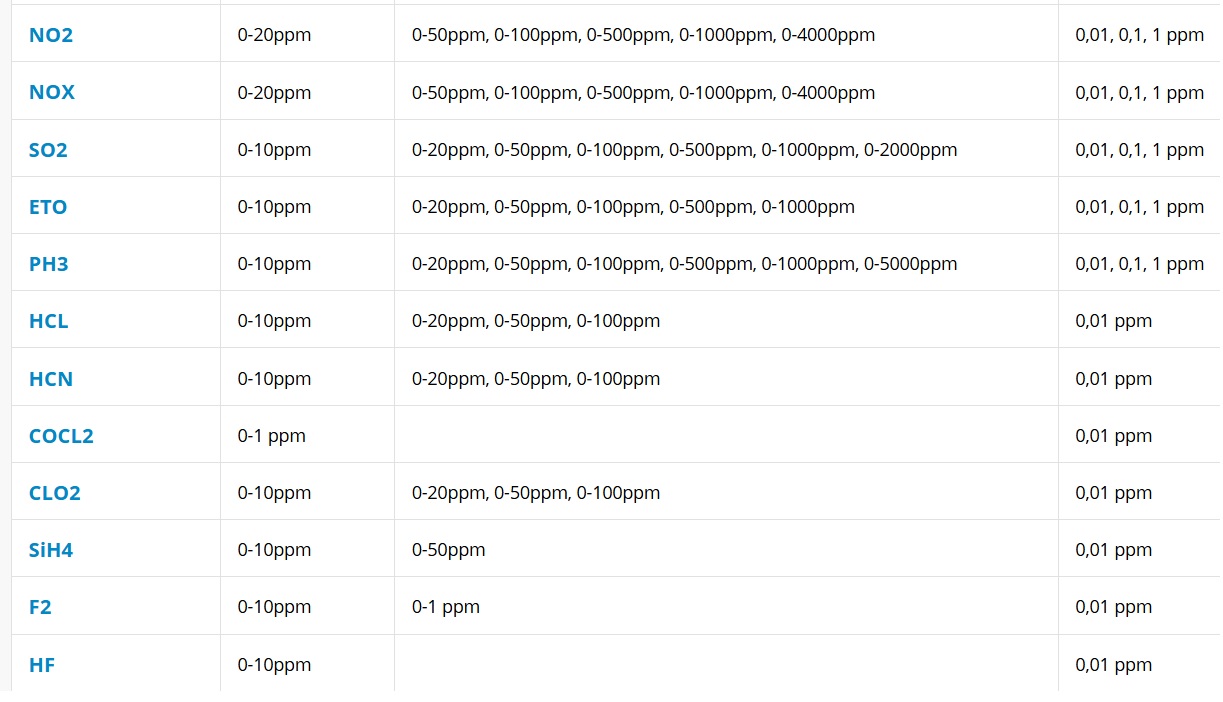Select the NO2 resolution 0,01, 0,1, 1 ppm cell
The width and height of the screenshot is (1223, 702).
[1139, 35]
